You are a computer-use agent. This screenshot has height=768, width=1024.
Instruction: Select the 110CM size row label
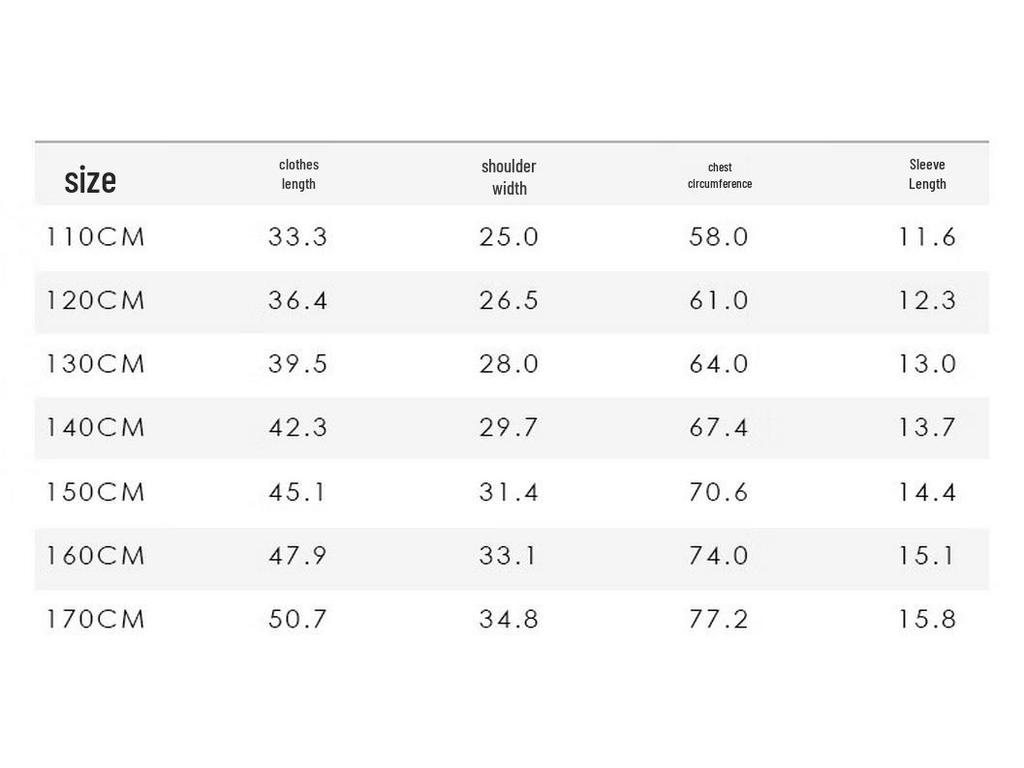coord(95,236)
